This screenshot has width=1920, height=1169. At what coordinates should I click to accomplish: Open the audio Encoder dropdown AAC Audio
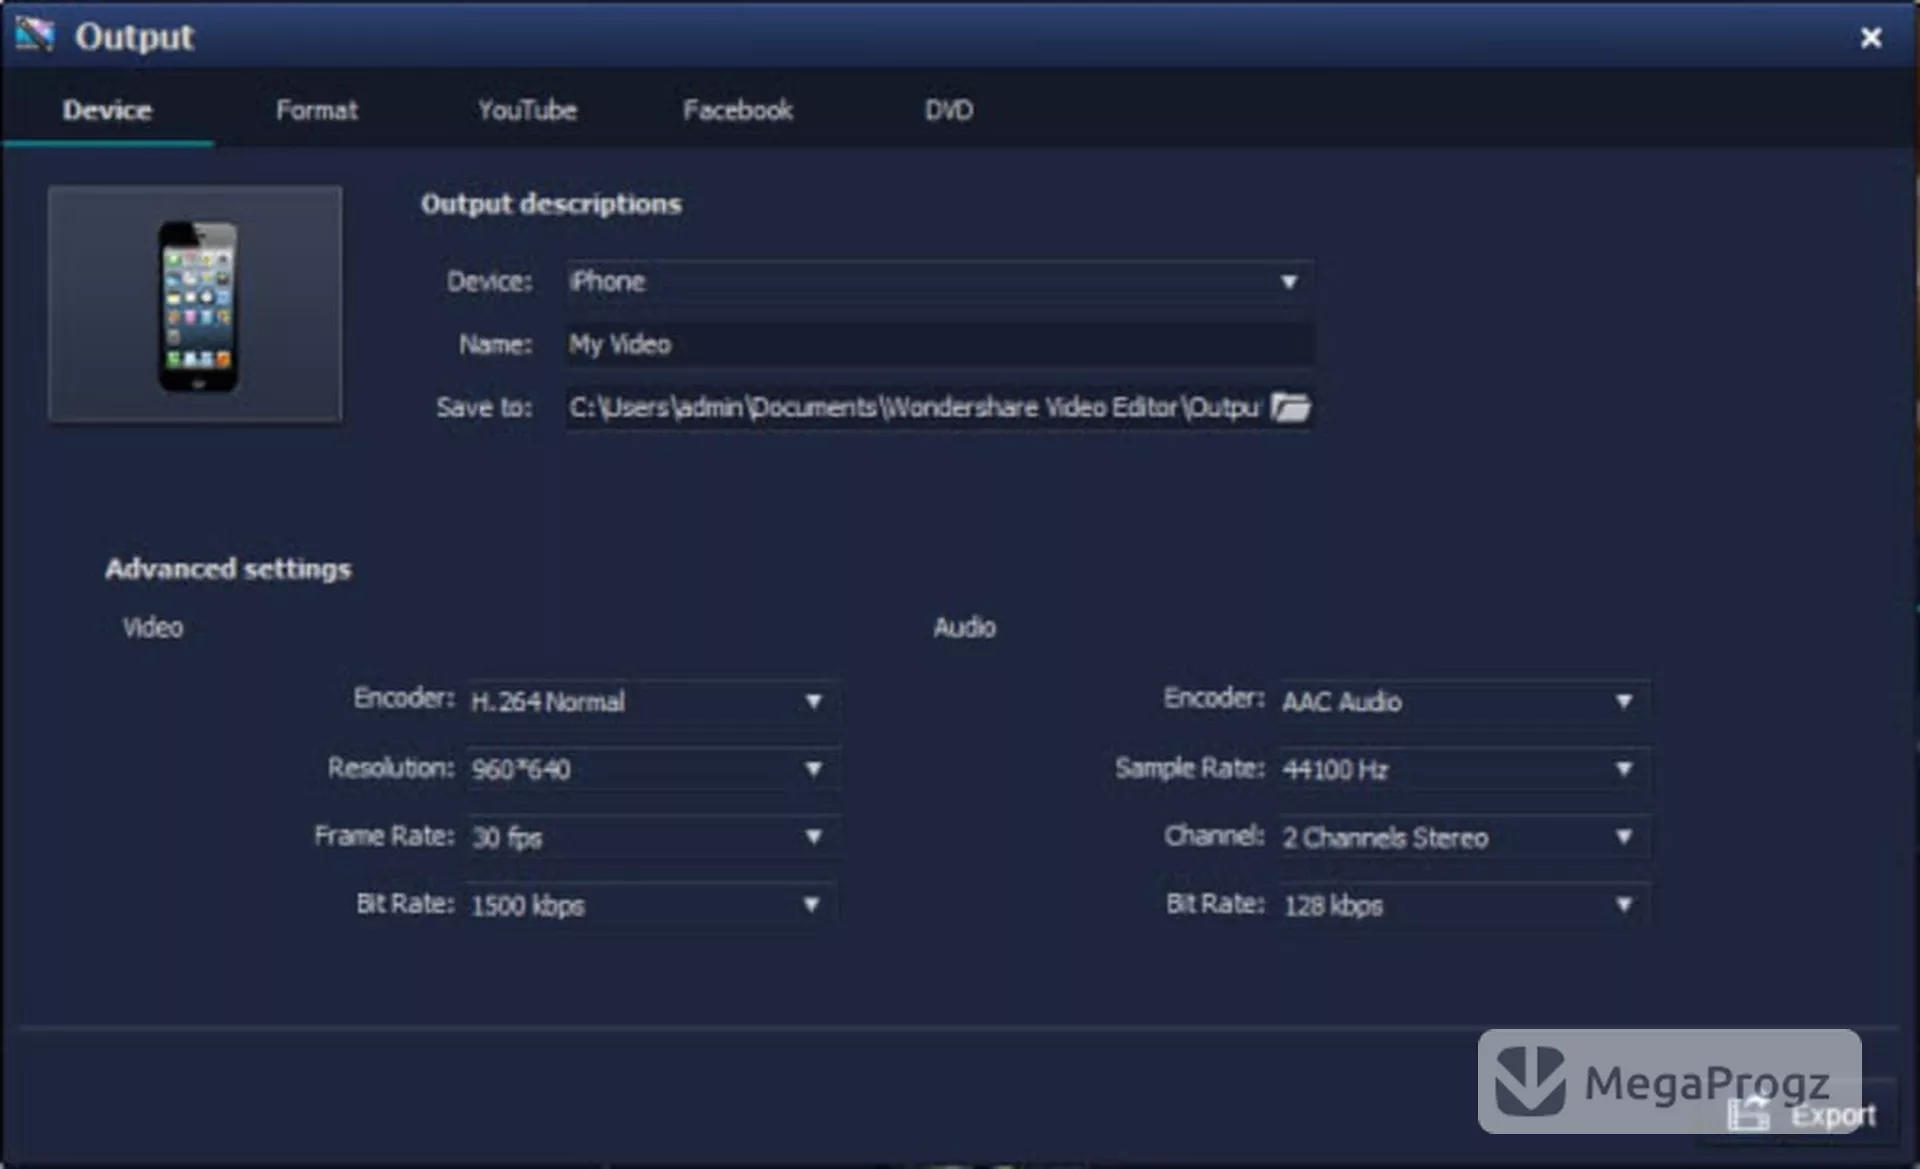(1464, 701)
